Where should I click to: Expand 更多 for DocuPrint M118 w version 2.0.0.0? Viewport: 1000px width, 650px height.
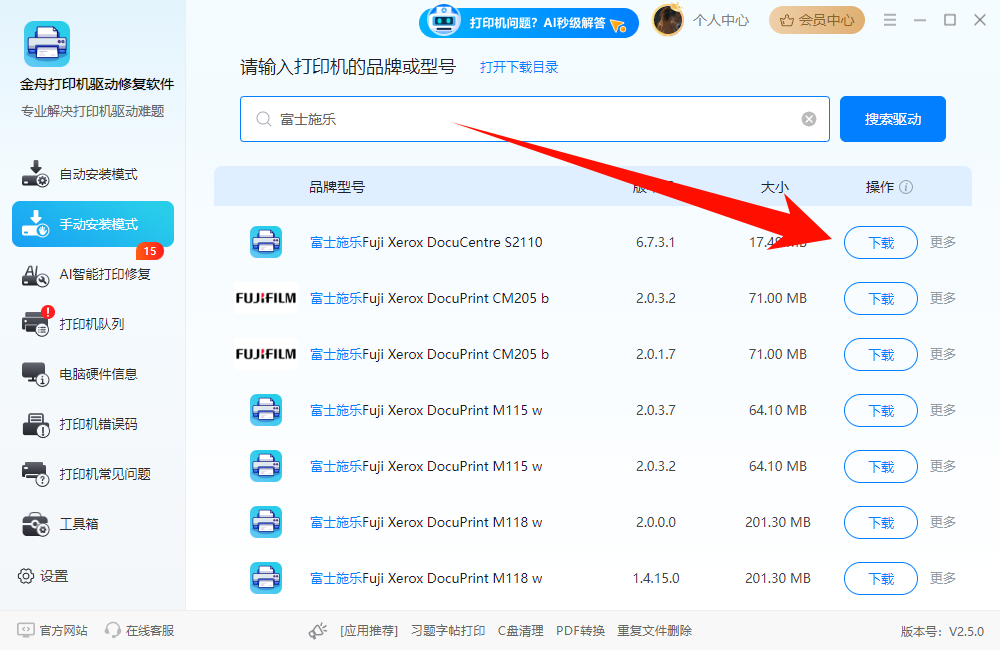941,522
